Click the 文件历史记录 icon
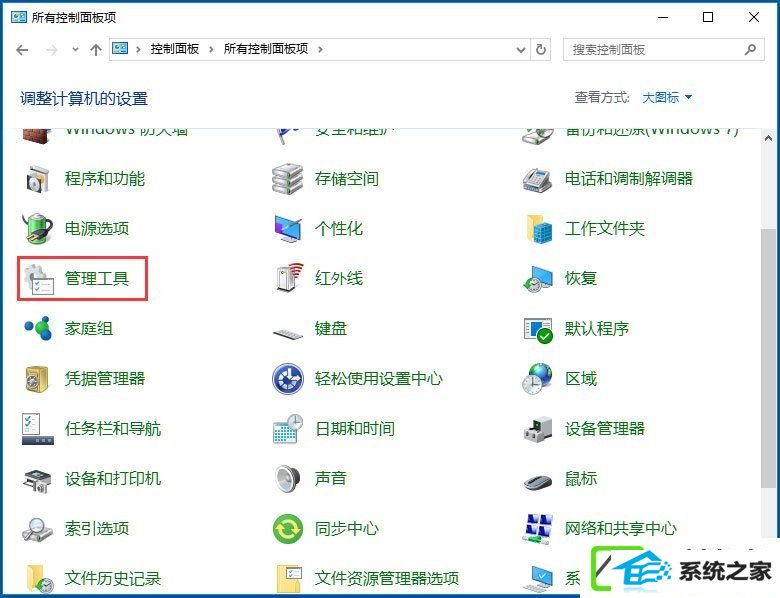 point(39,578)
